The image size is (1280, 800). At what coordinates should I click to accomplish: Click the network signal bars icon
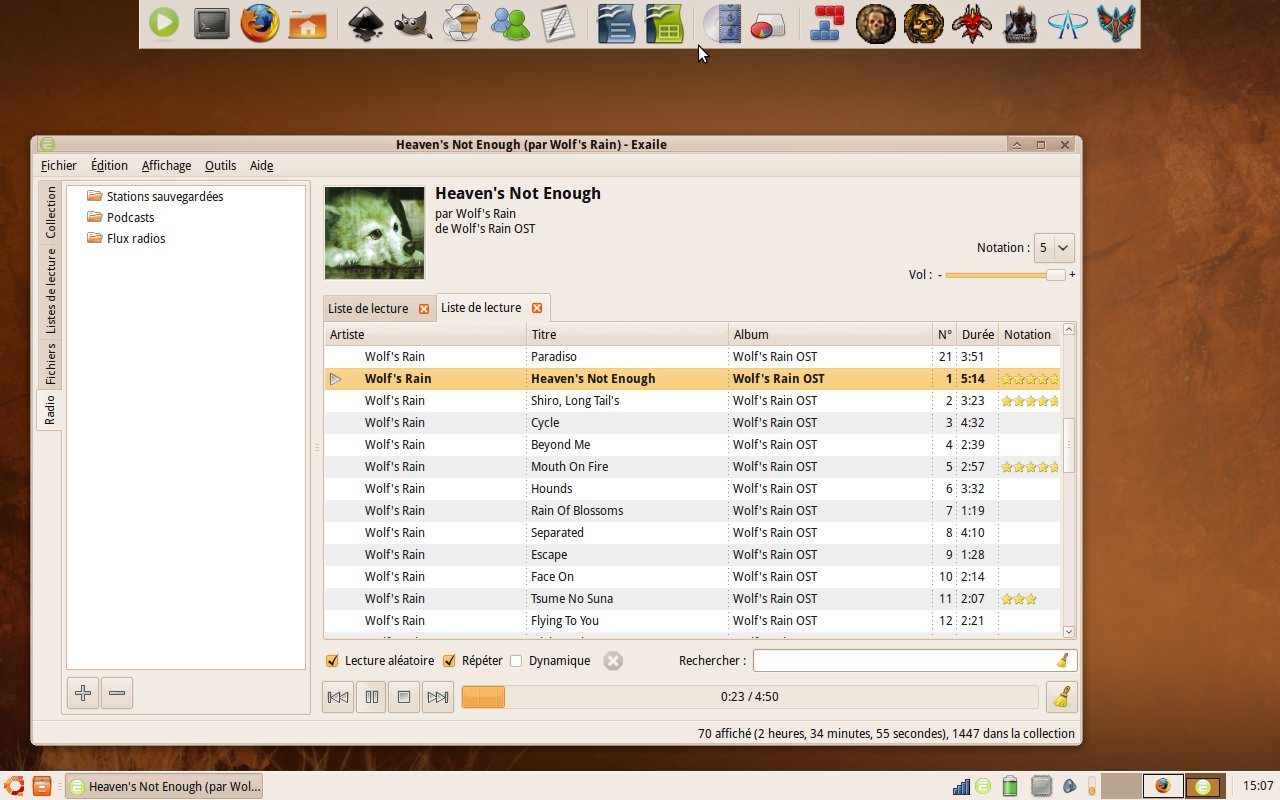coord(961,787)
